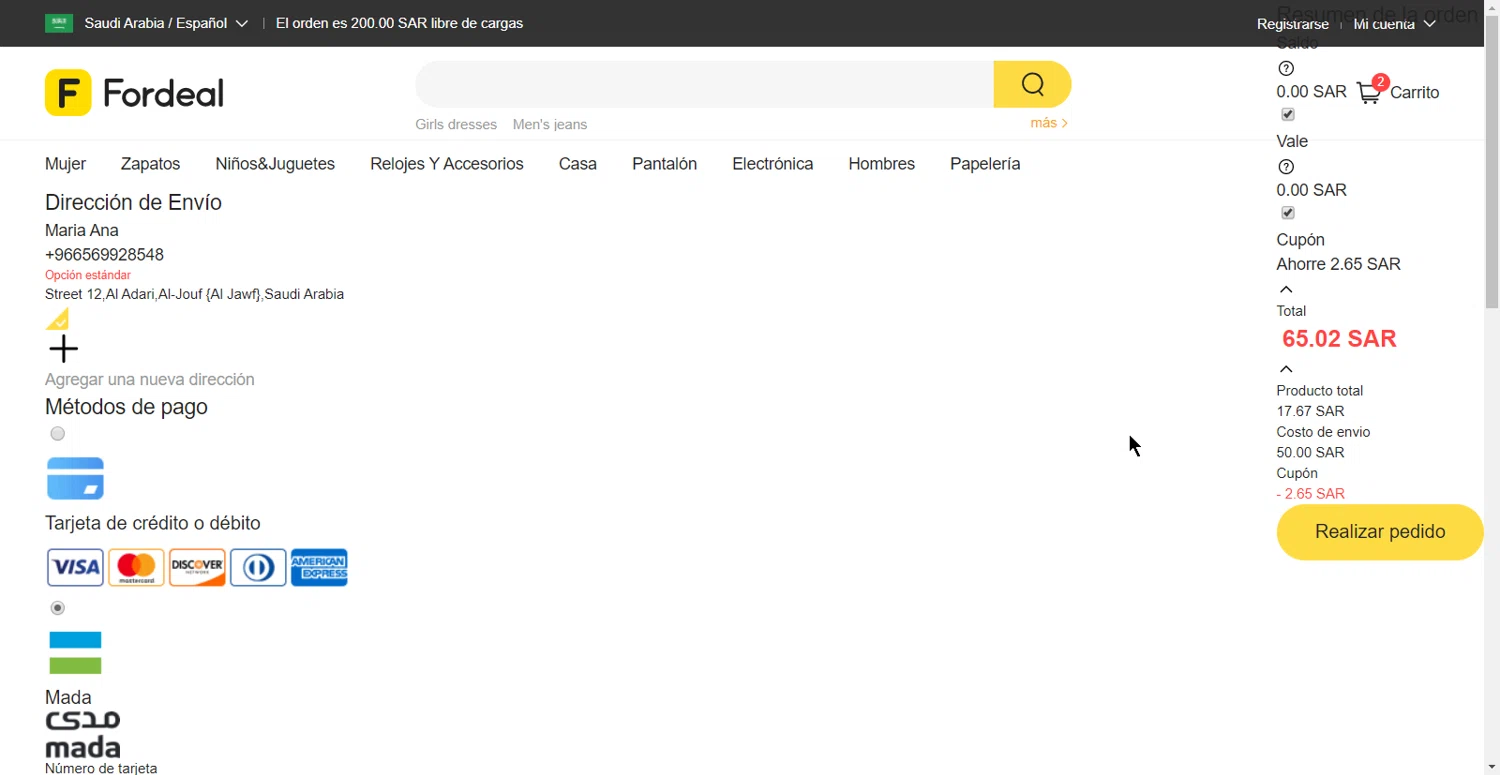Click the Saudi Arabia flag icon
Viewport: 1500px width, 775px height.
pos(59,23)
